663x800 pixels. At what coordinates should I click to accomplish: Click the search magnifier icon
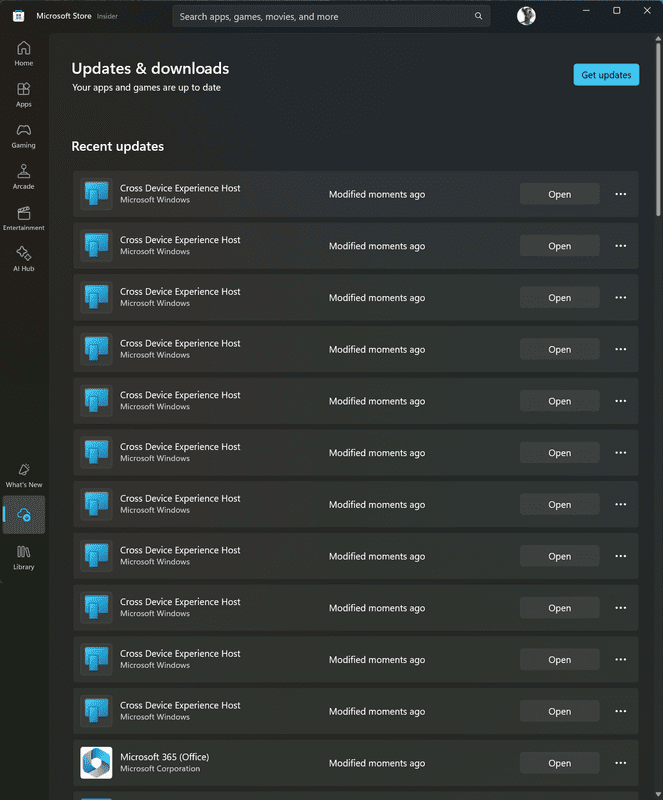click(x=478, y=16)
